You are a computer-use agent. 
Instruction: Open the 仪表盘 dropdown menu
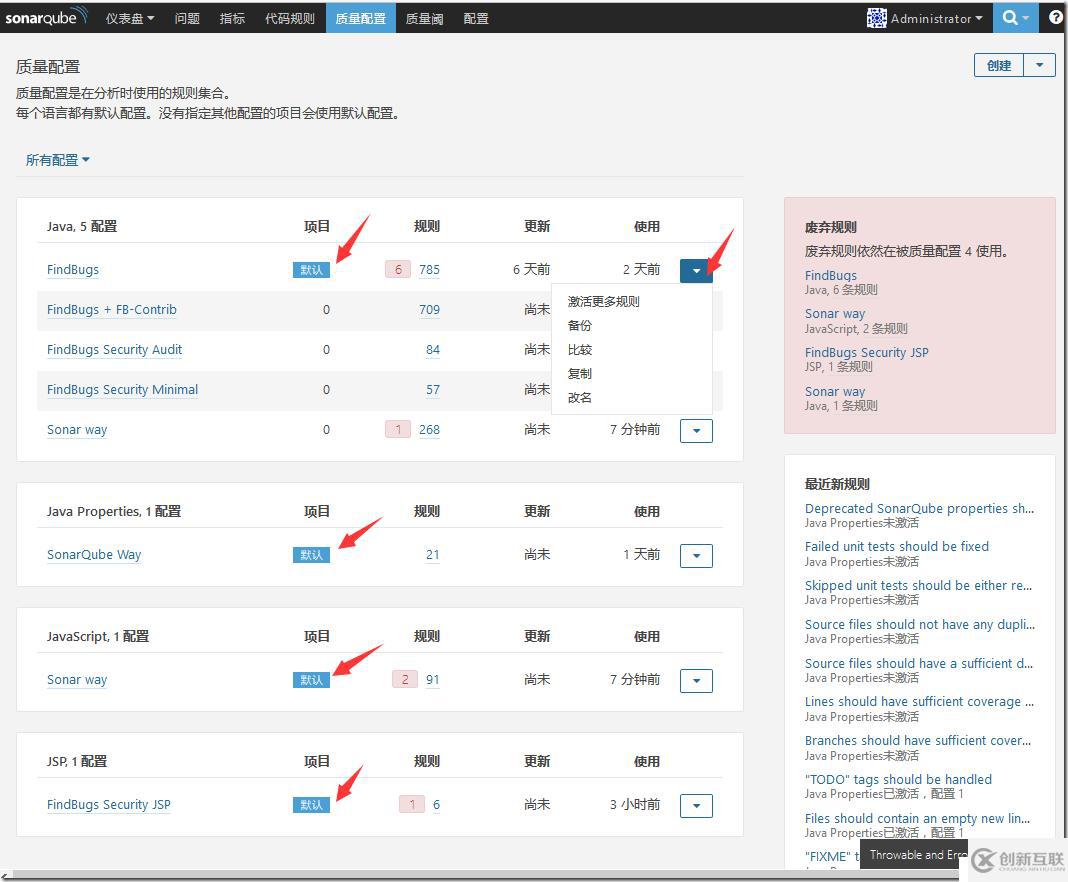[129, 18]
